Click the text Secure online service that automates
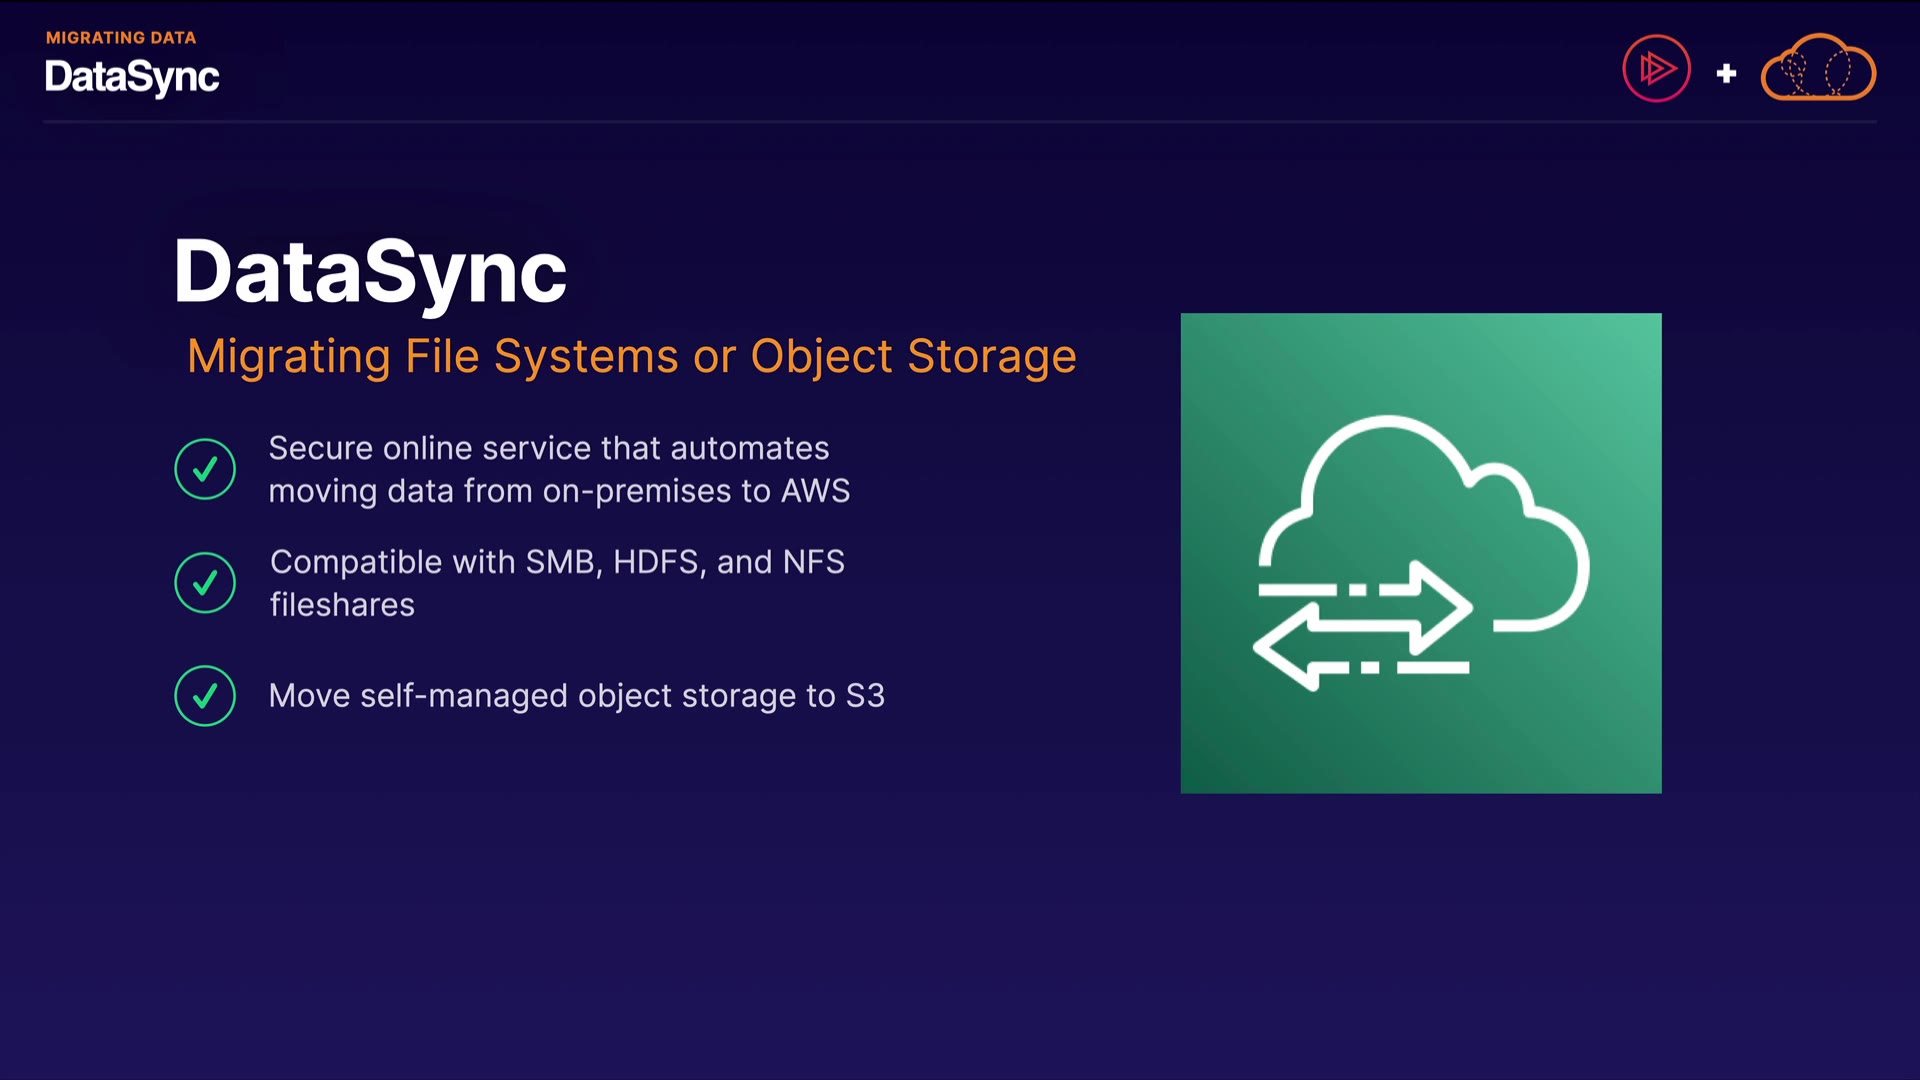Viewport: 1920px width, 1080px height. (x=549, y=448)
